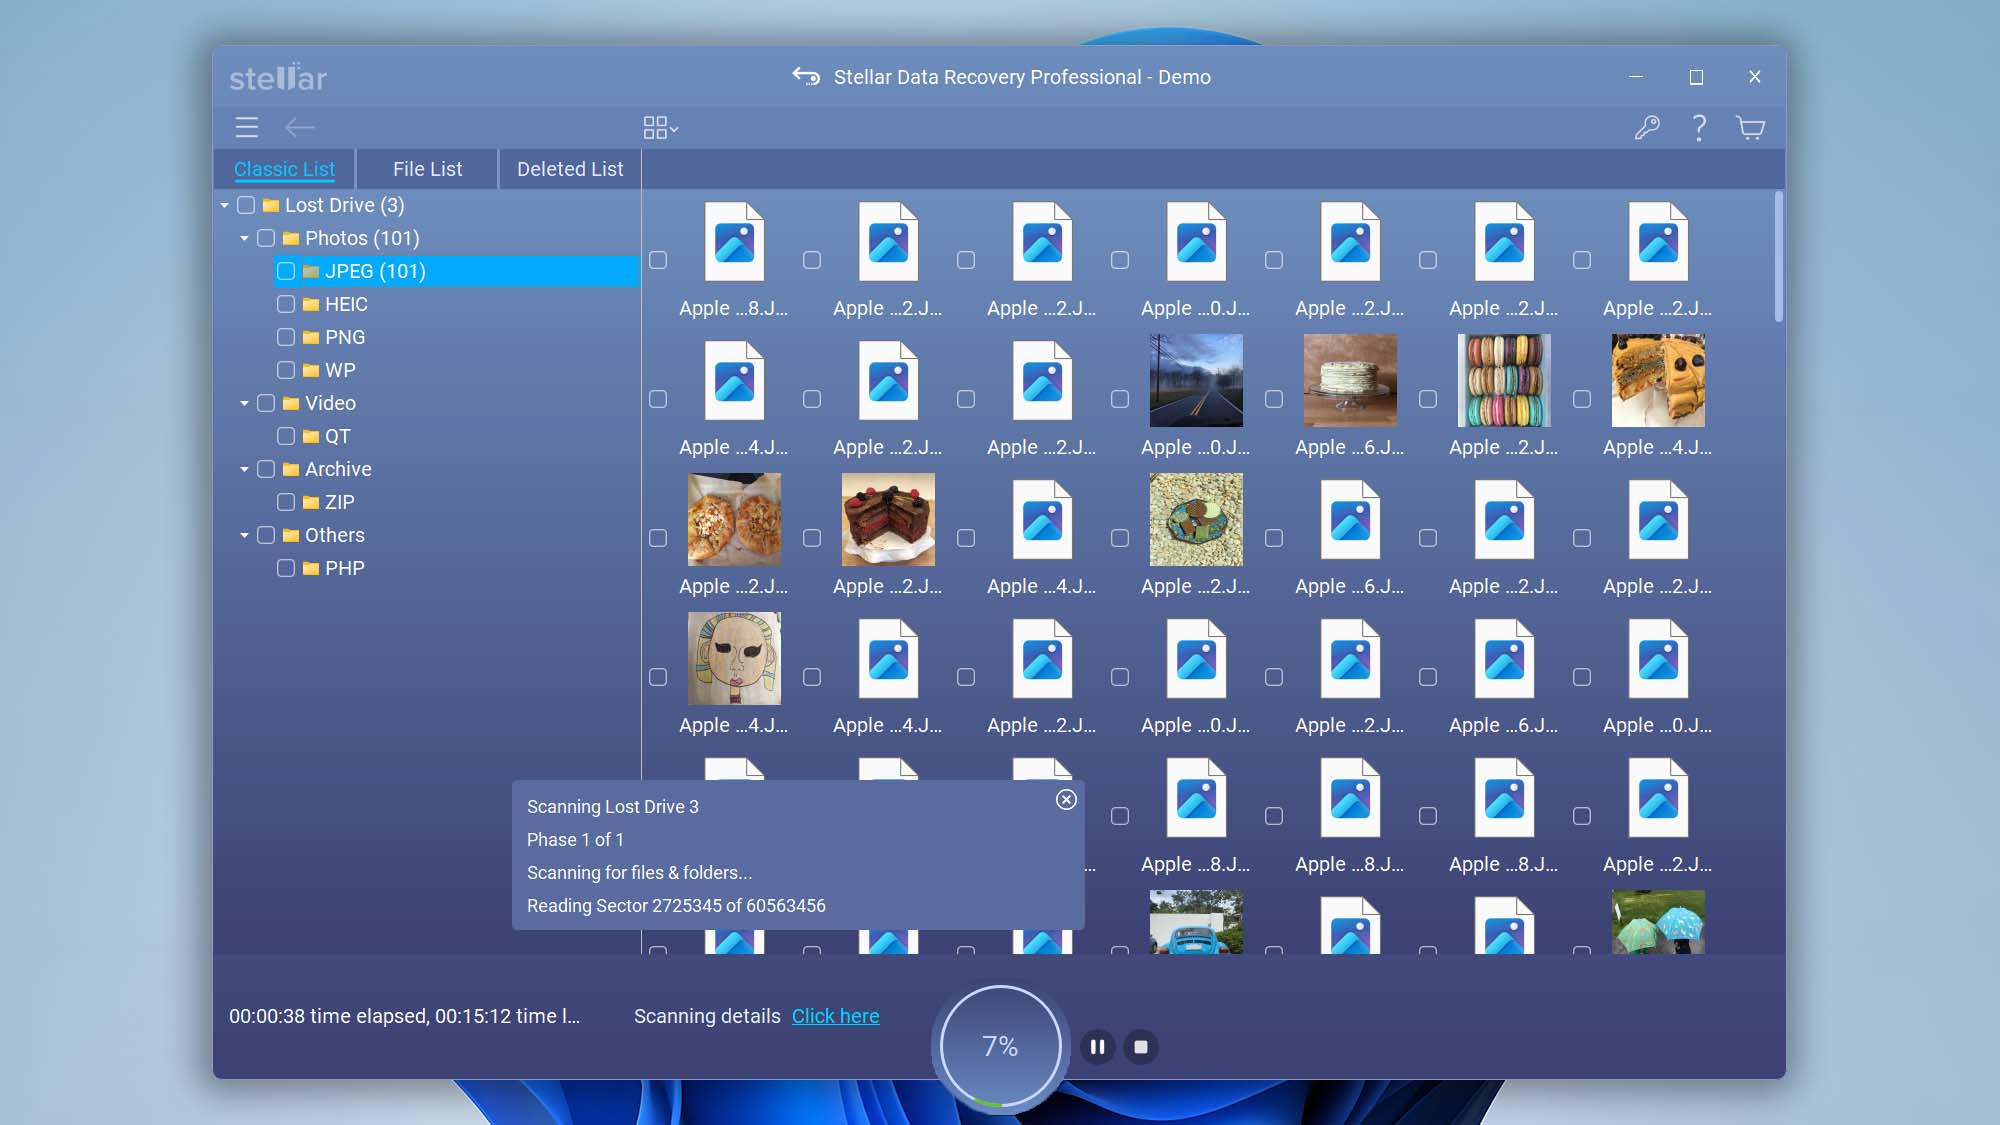Enable the PNG folder checkbox

(286, 337)
